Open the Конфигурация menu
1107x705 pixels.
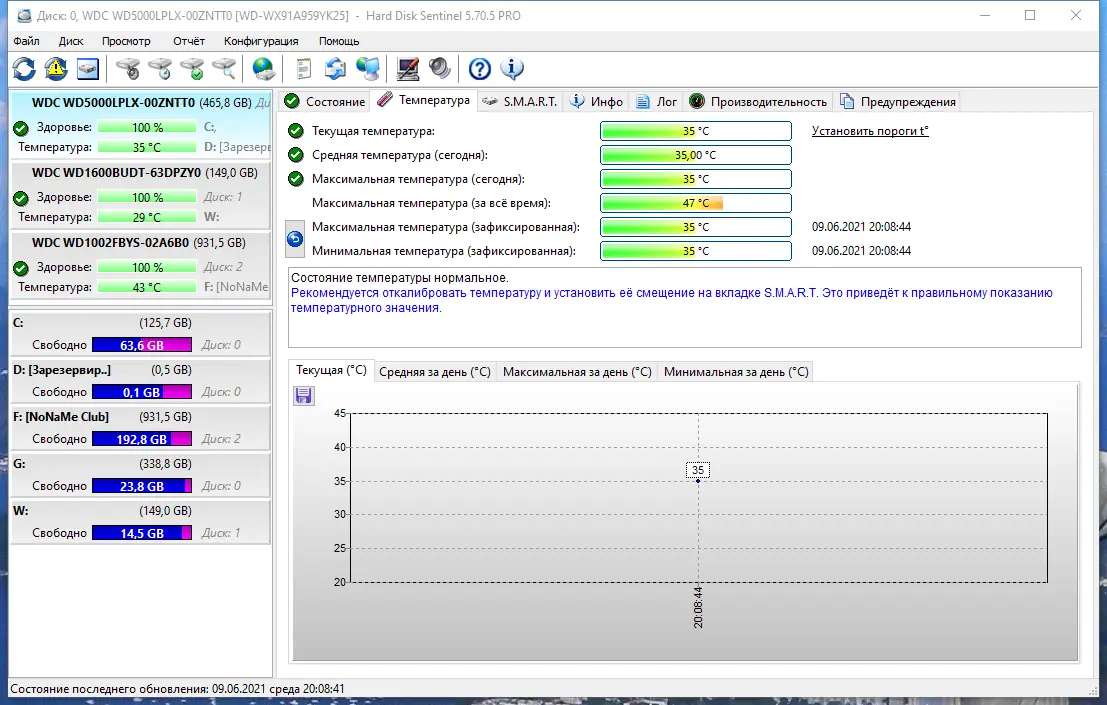pos(261,41)
